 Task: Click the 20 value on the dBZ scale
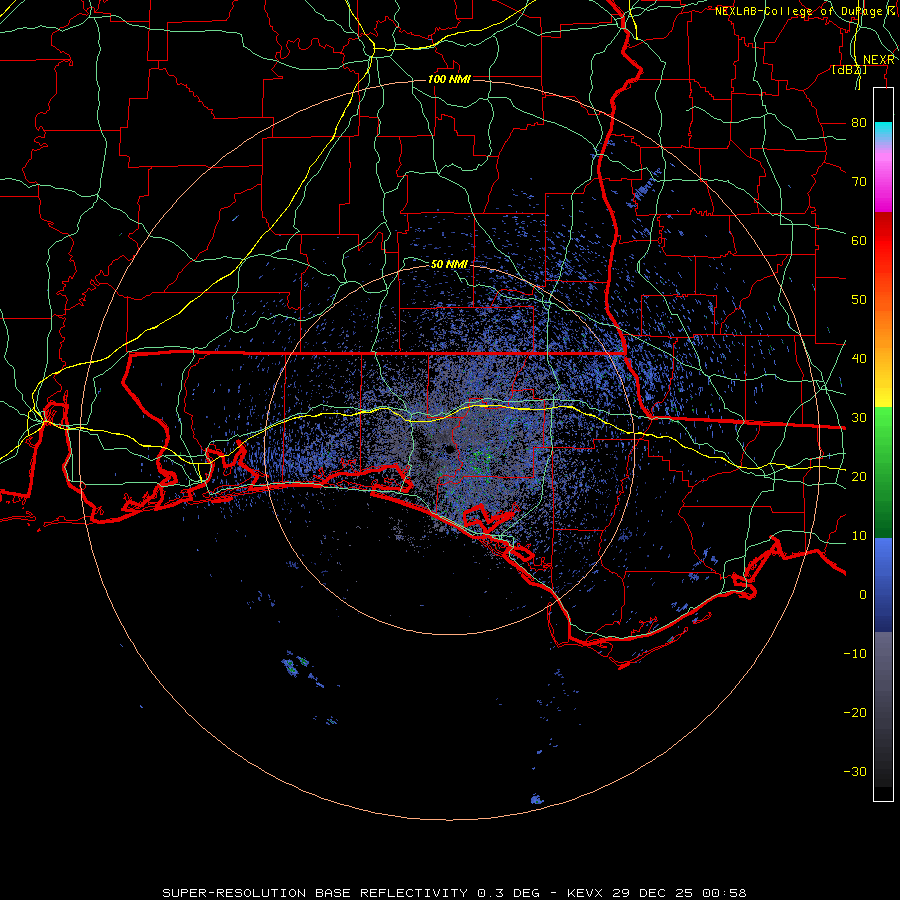[x=859, y=477]
